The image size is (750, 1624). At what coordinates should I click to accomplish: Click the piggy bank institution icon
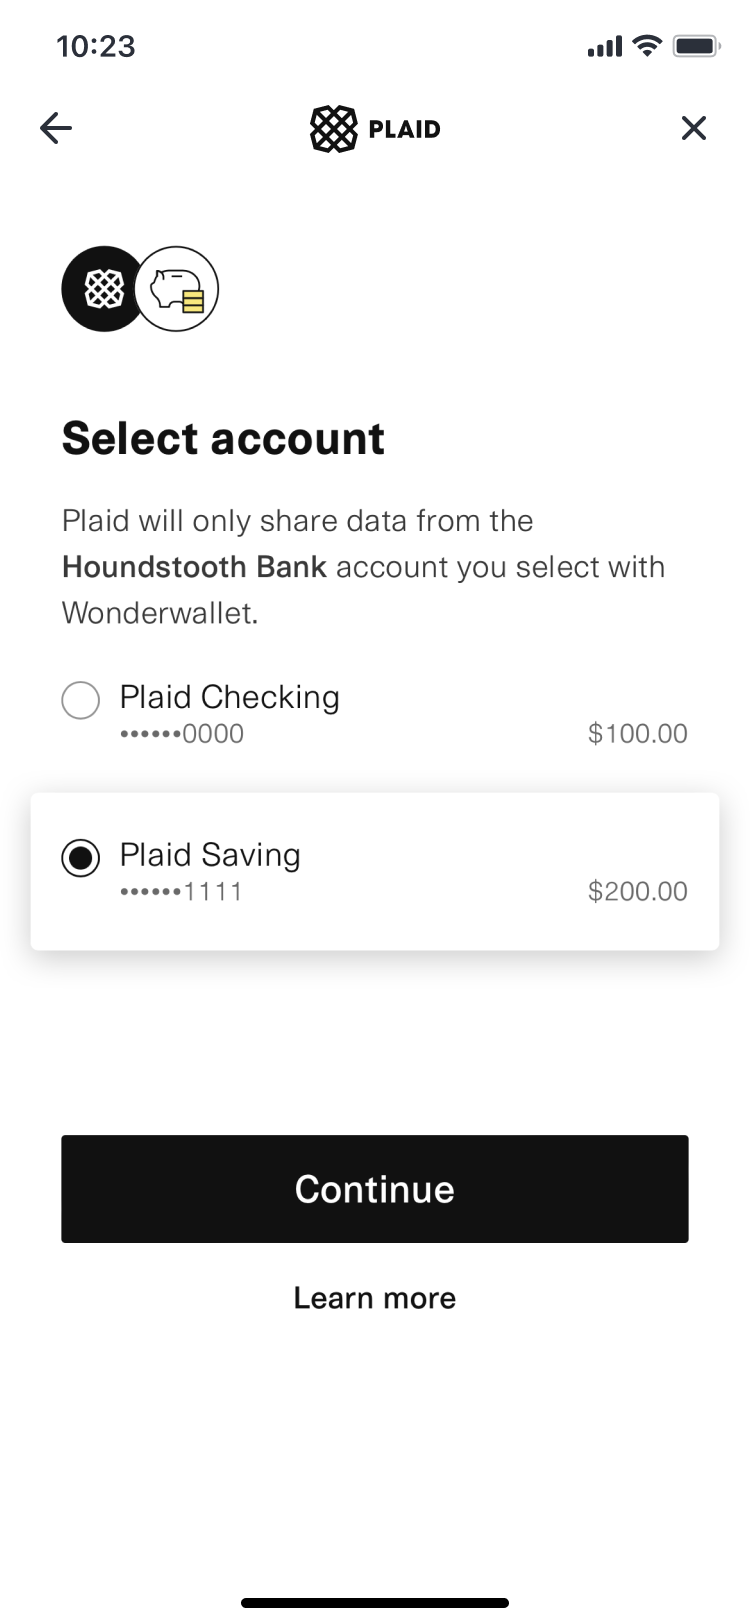pos(177,289)
